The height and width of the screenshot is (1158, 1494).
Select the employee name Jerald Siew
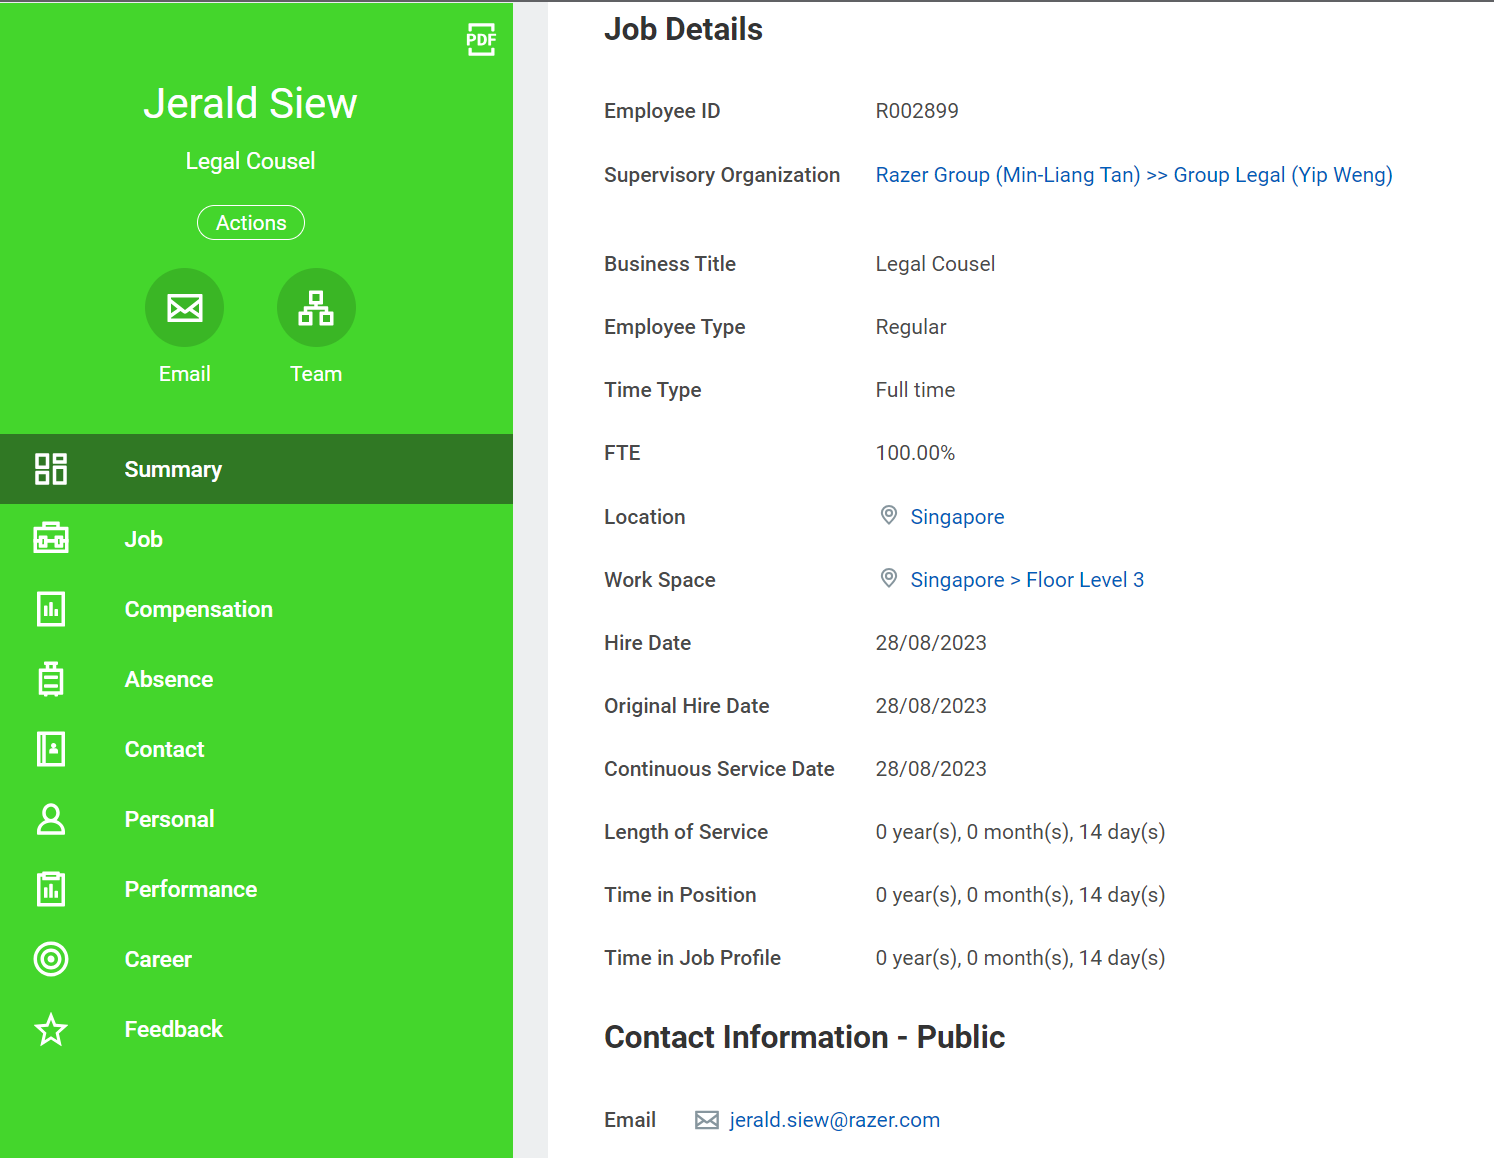250,103
